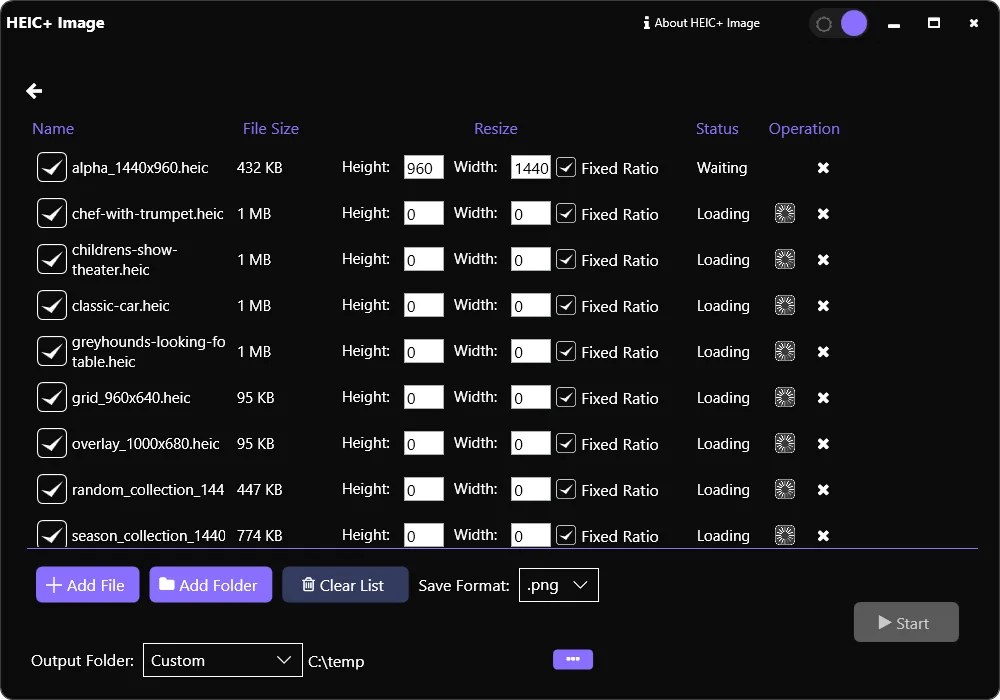The width and height of the screenshot is (1000, 700).
Task: Remove childrens-show-theater.heic with its X icon
Action: click(x=823, y=259)
